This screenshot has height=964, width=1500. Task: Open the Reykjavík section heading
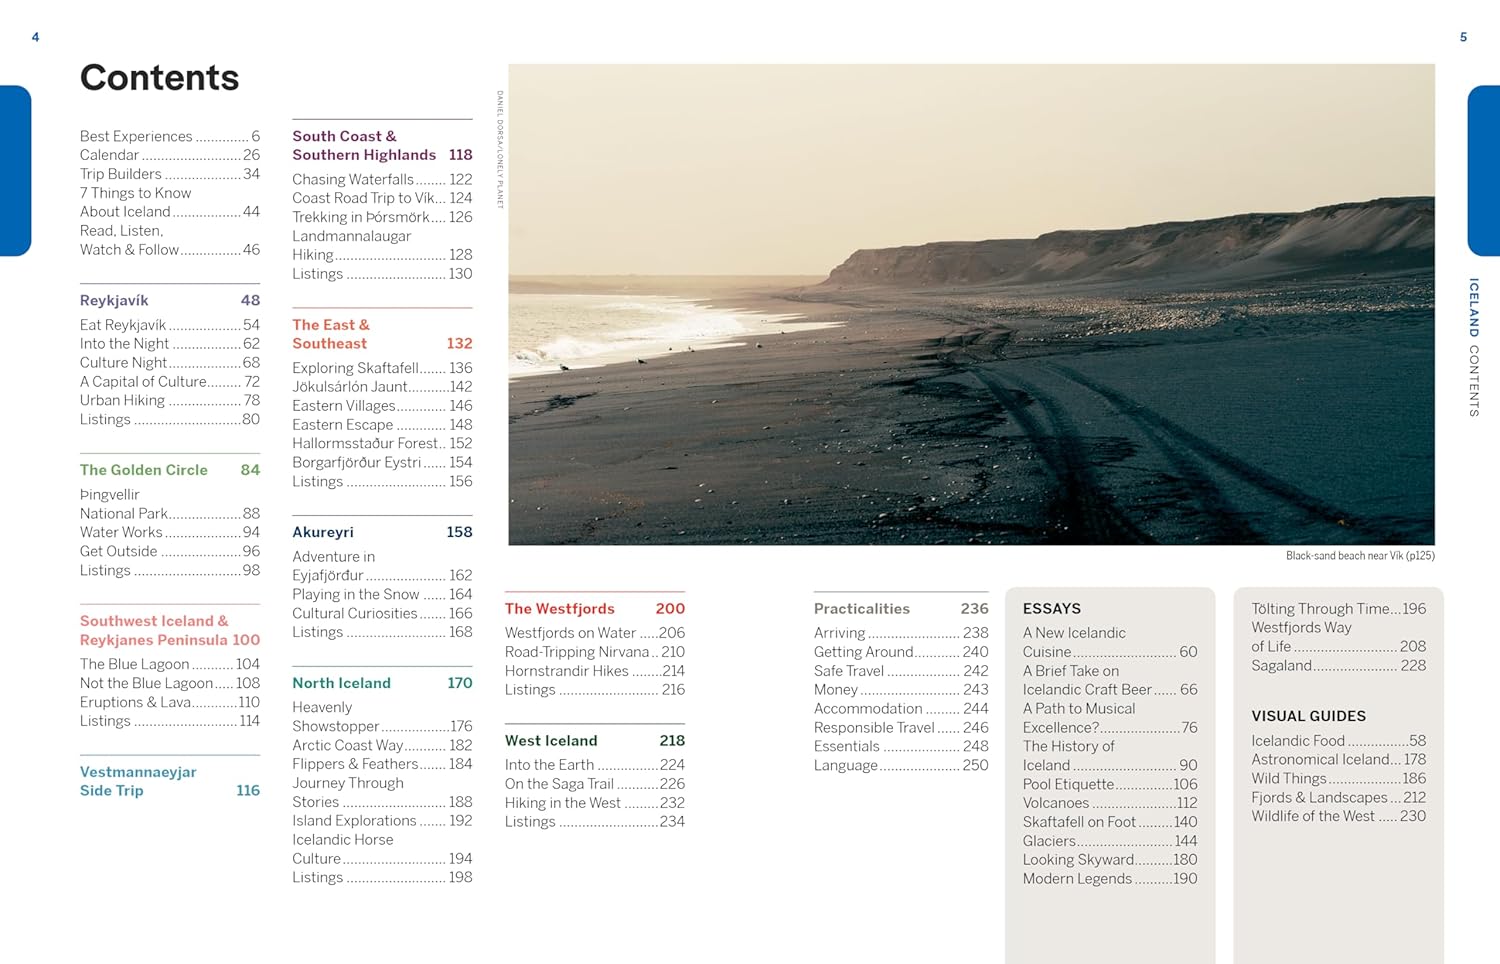pyautogui.click(x=114, y=300)
